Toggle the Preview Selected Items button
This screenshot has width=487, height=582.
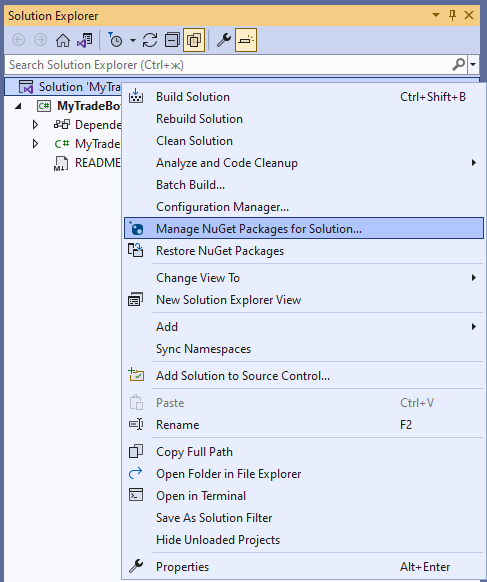[x=246, y=40]
